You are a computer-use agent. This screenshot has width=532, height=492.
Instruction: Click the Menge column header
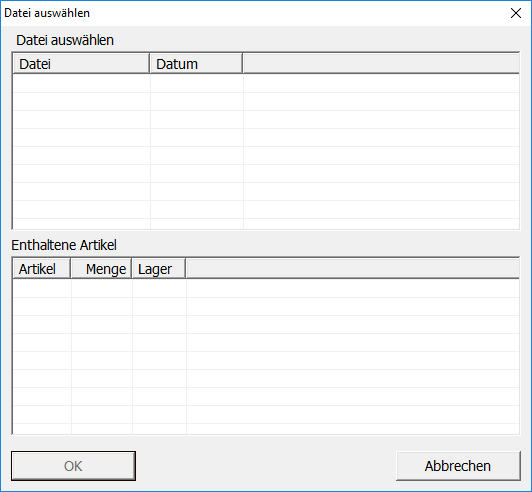tap(101, 269)
